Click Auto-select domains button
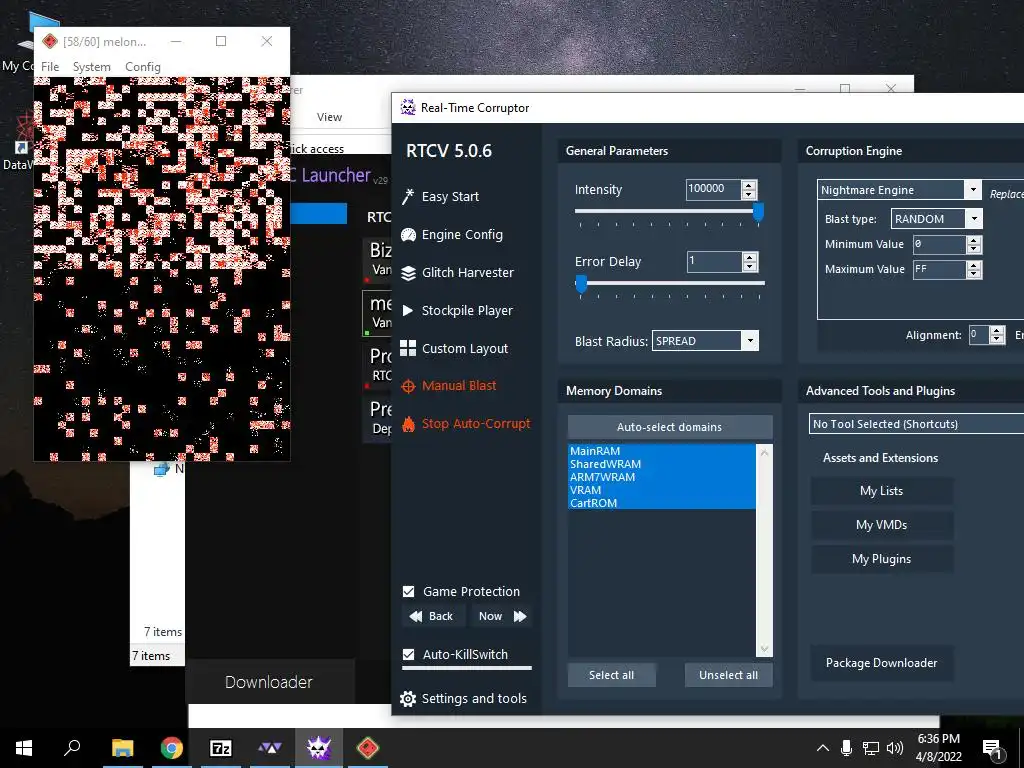The height and width of the screenshot is (768, 1024). 669,427
